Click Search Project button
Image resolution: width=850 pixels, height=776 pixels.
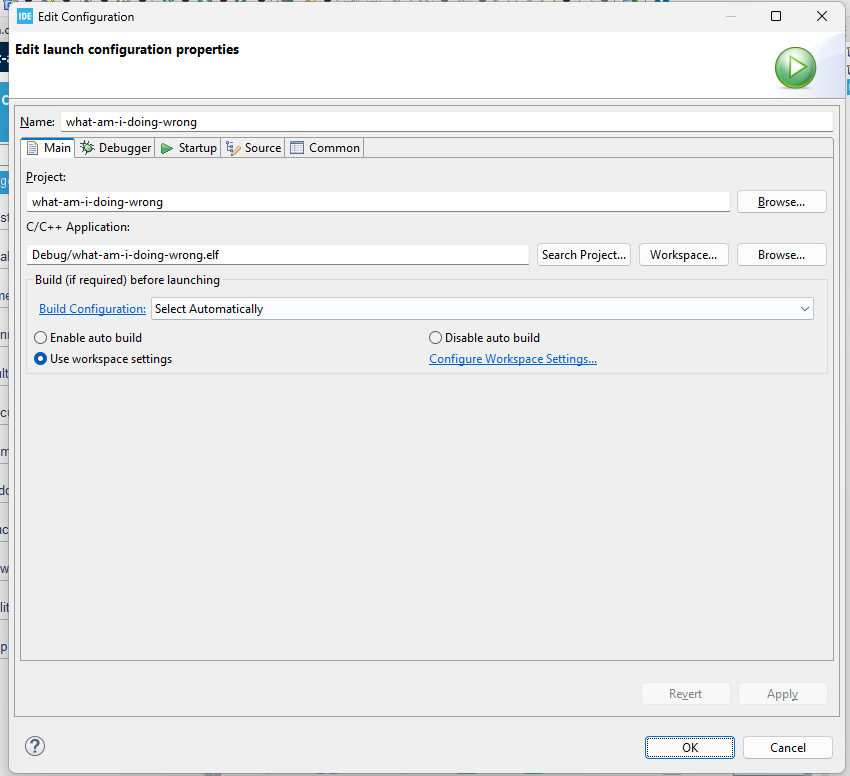click(584, 255)
